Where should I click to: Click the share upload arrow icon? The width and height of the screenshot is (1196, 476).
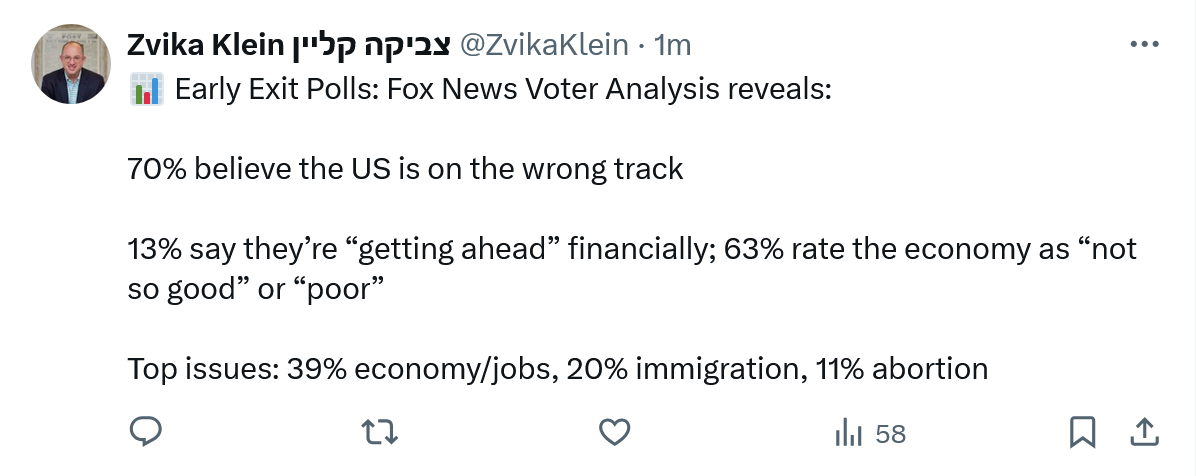1143,432
